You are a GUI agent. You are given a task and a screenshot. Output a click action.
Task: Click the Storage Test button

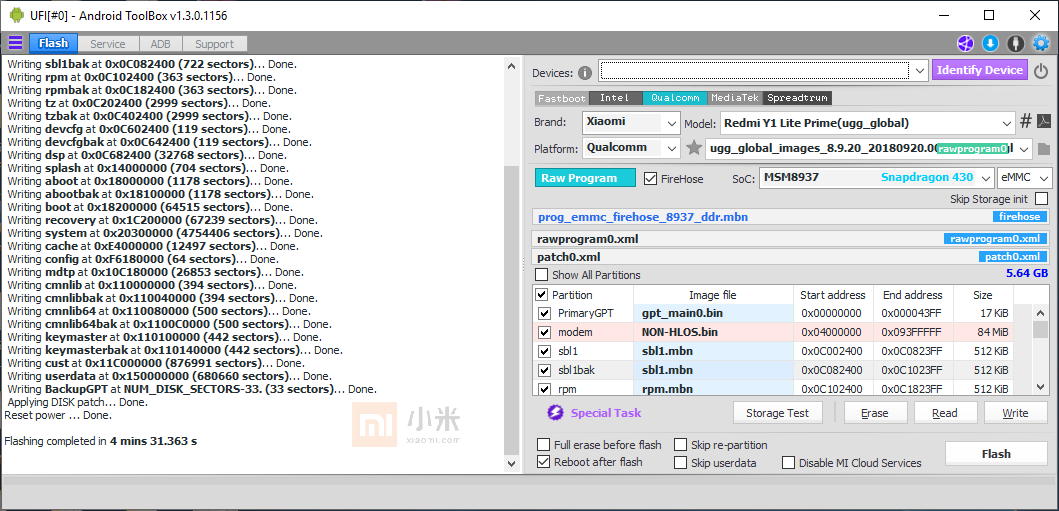[780, 413]
